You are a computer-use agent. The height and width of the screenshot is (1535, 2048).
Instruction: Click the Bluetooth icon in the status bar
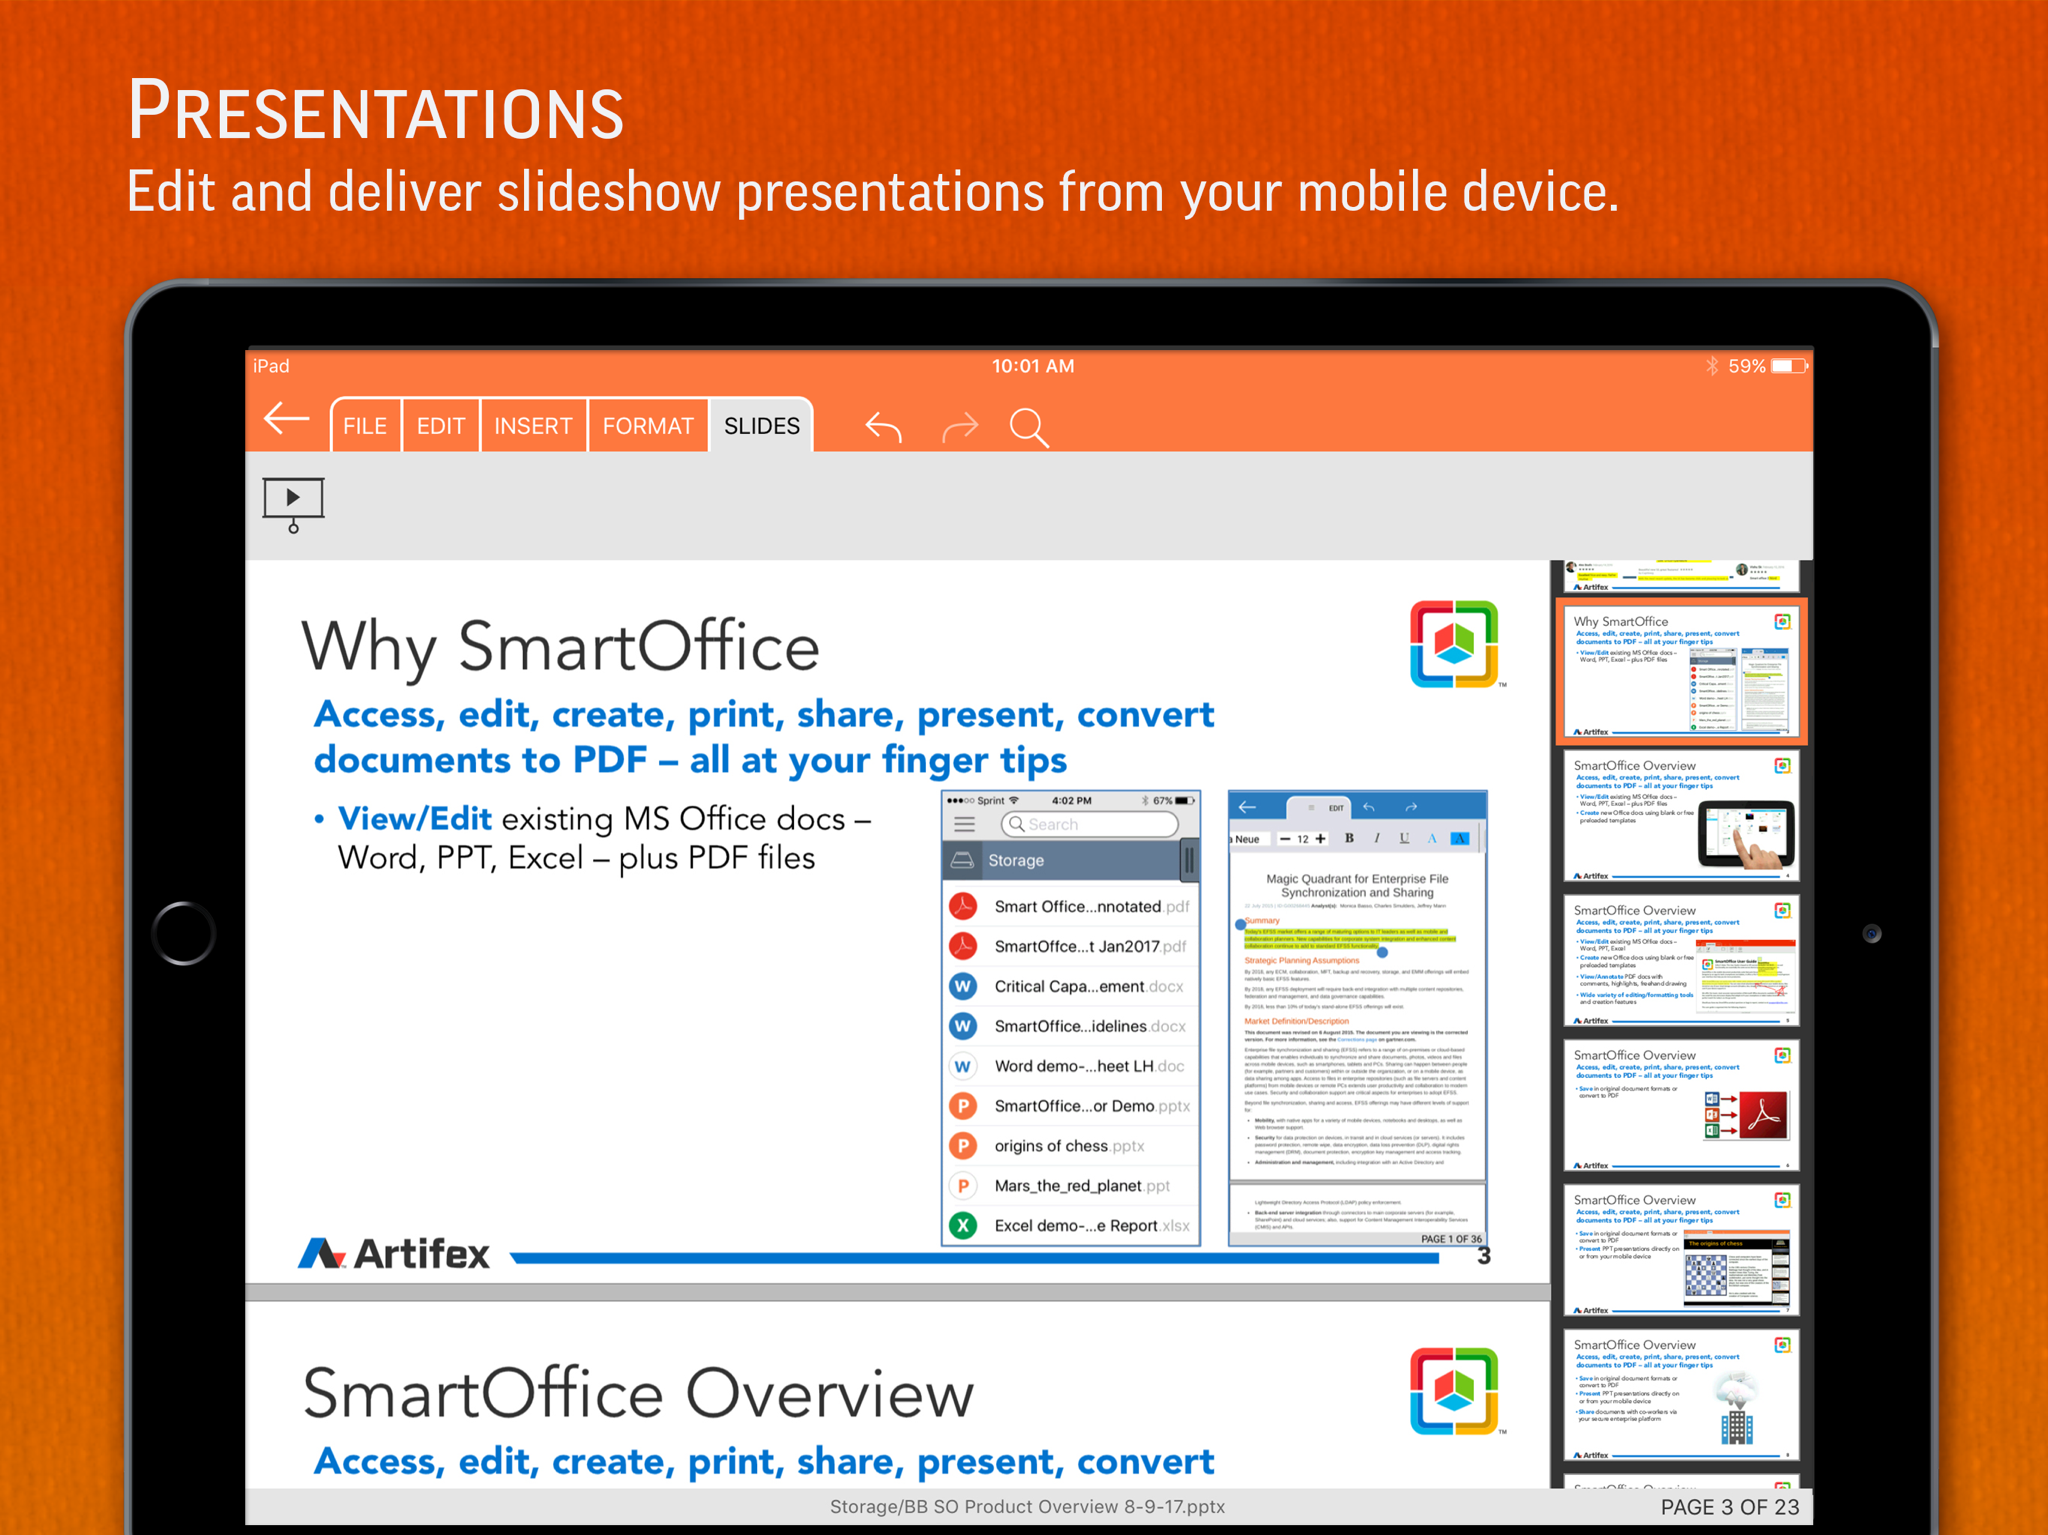[1711, 366]
